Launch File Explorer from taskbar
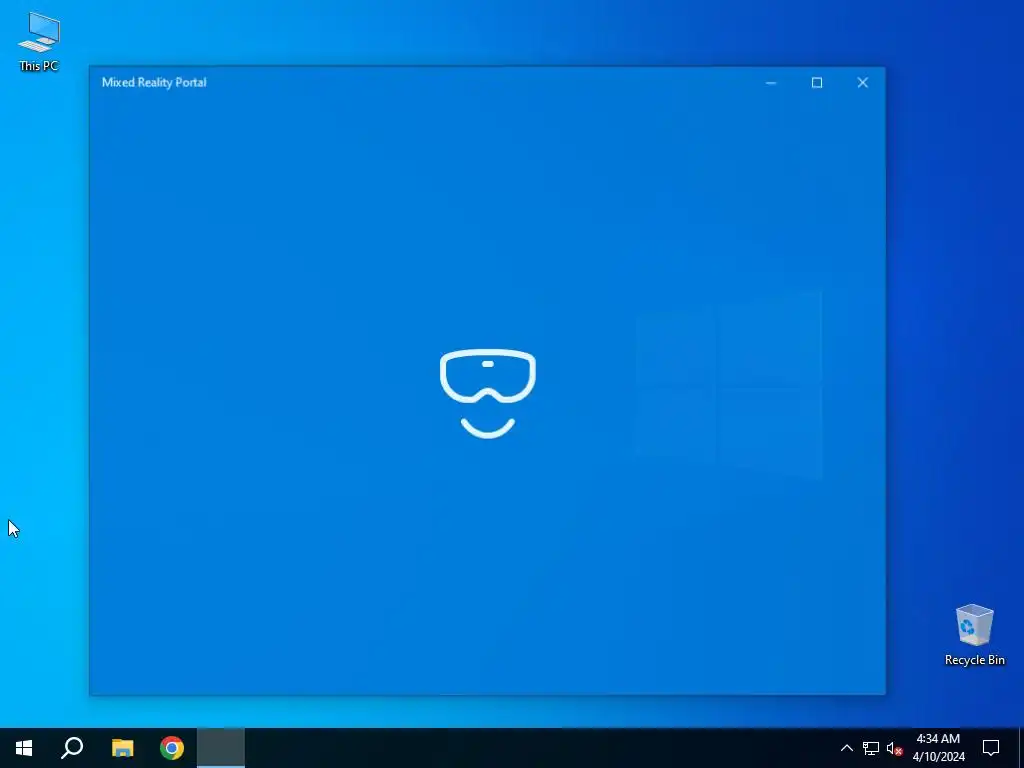 pos(122,748)
